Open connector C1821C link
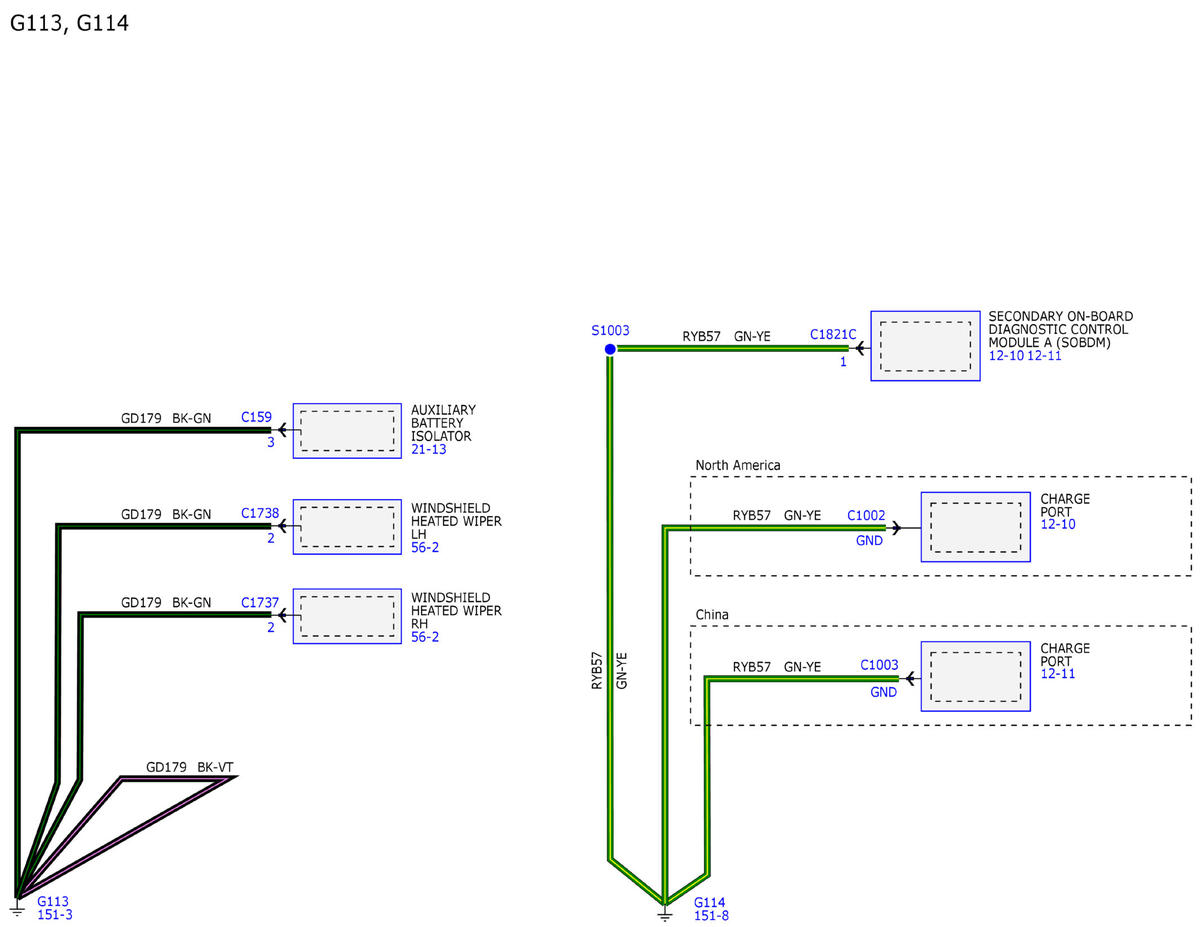 point(833,335)
